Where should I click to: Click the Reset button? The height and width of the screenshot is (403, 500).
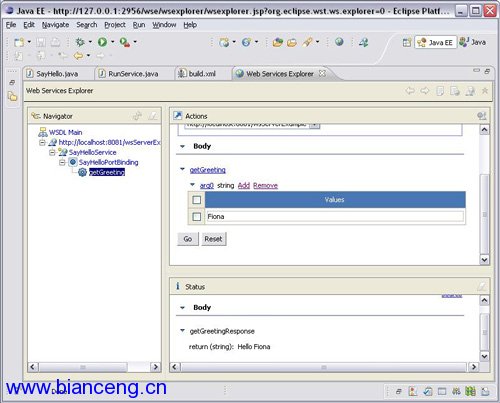[x=213, y=239]
